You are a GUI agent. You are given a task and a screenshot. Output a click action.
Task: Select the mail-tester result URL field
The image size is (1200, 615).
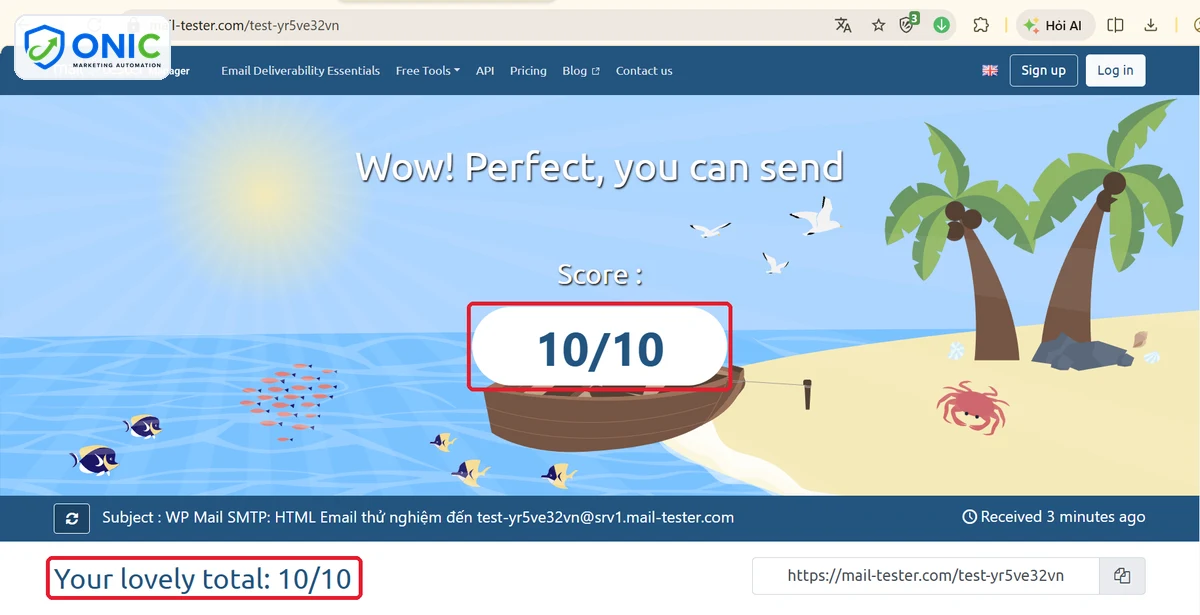coord(926,576)
